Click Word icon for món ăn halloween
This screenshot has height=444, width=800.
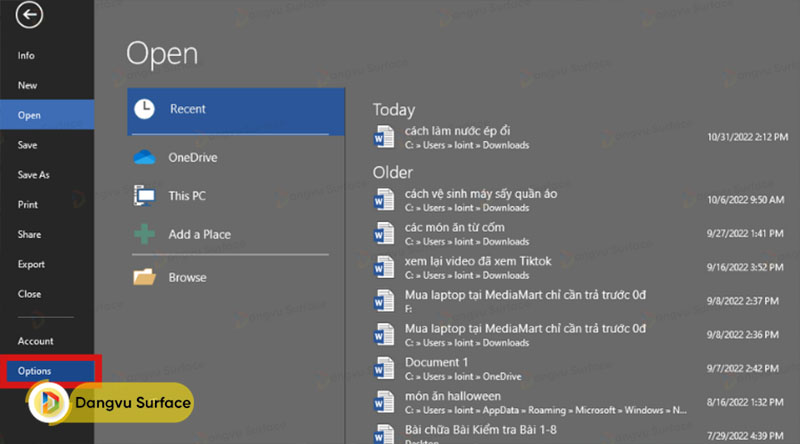(384, 402)
